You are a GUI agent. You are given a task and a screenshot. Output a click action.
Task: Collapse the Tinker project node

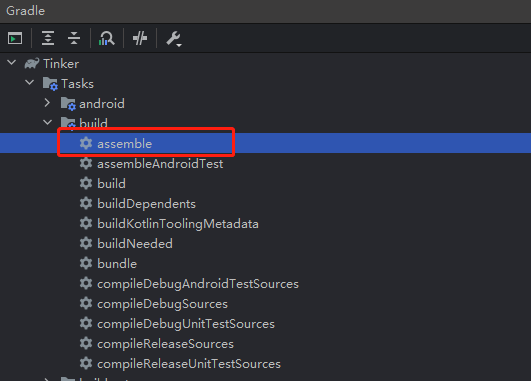pyautogui.click(x=12, y=63)
